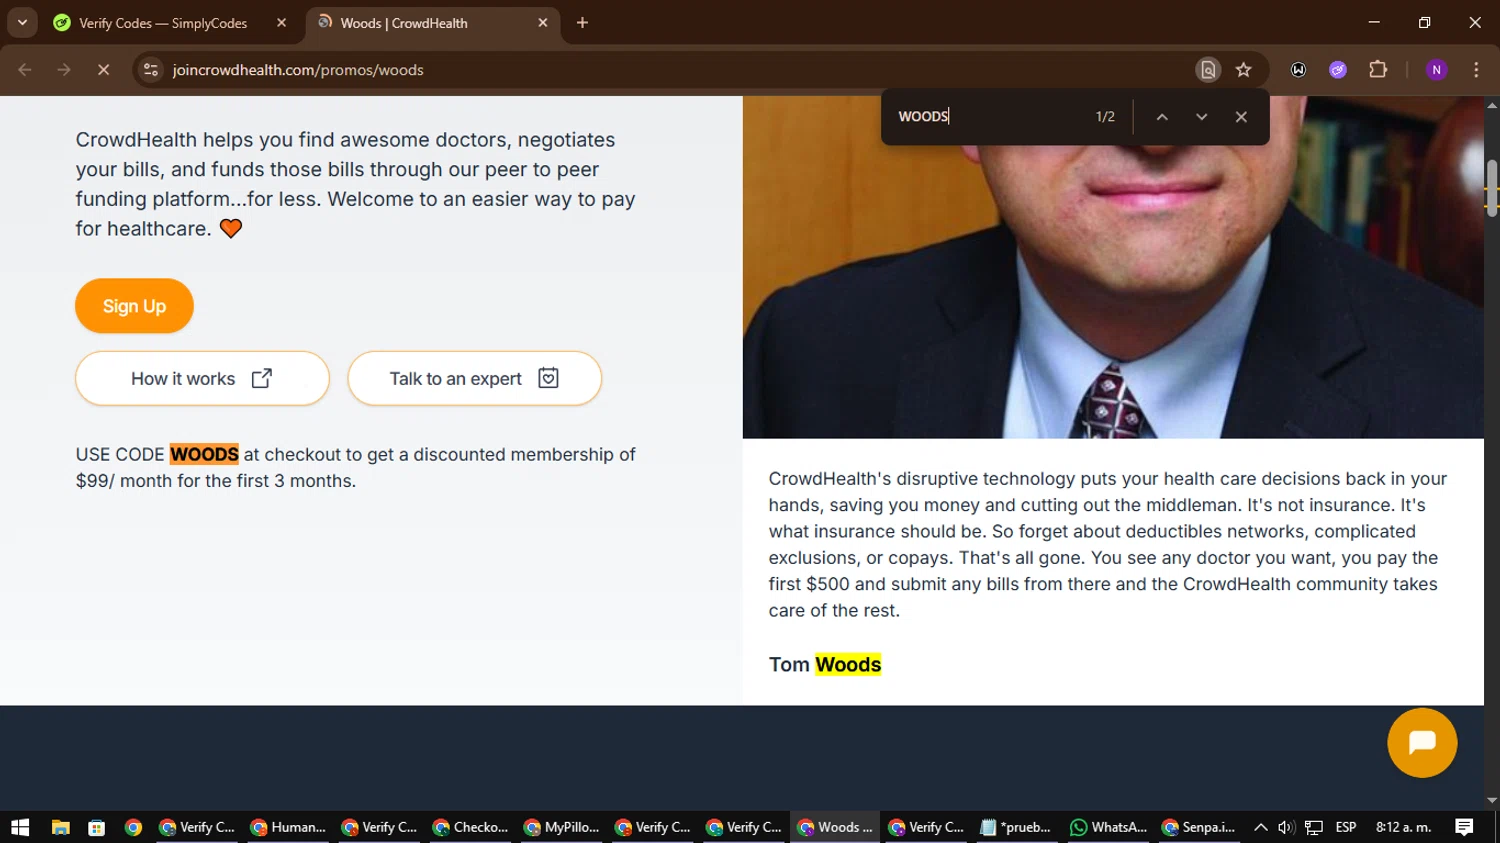Click the highlighted WOODS promo code text

pos(204,455)
